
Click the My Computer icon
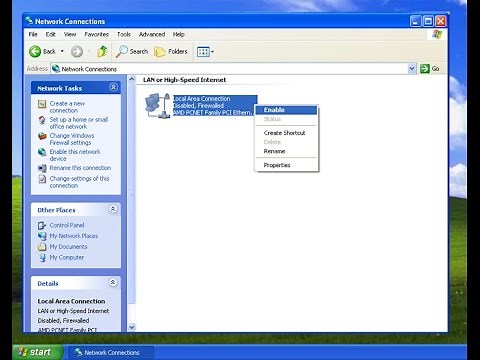42,258
